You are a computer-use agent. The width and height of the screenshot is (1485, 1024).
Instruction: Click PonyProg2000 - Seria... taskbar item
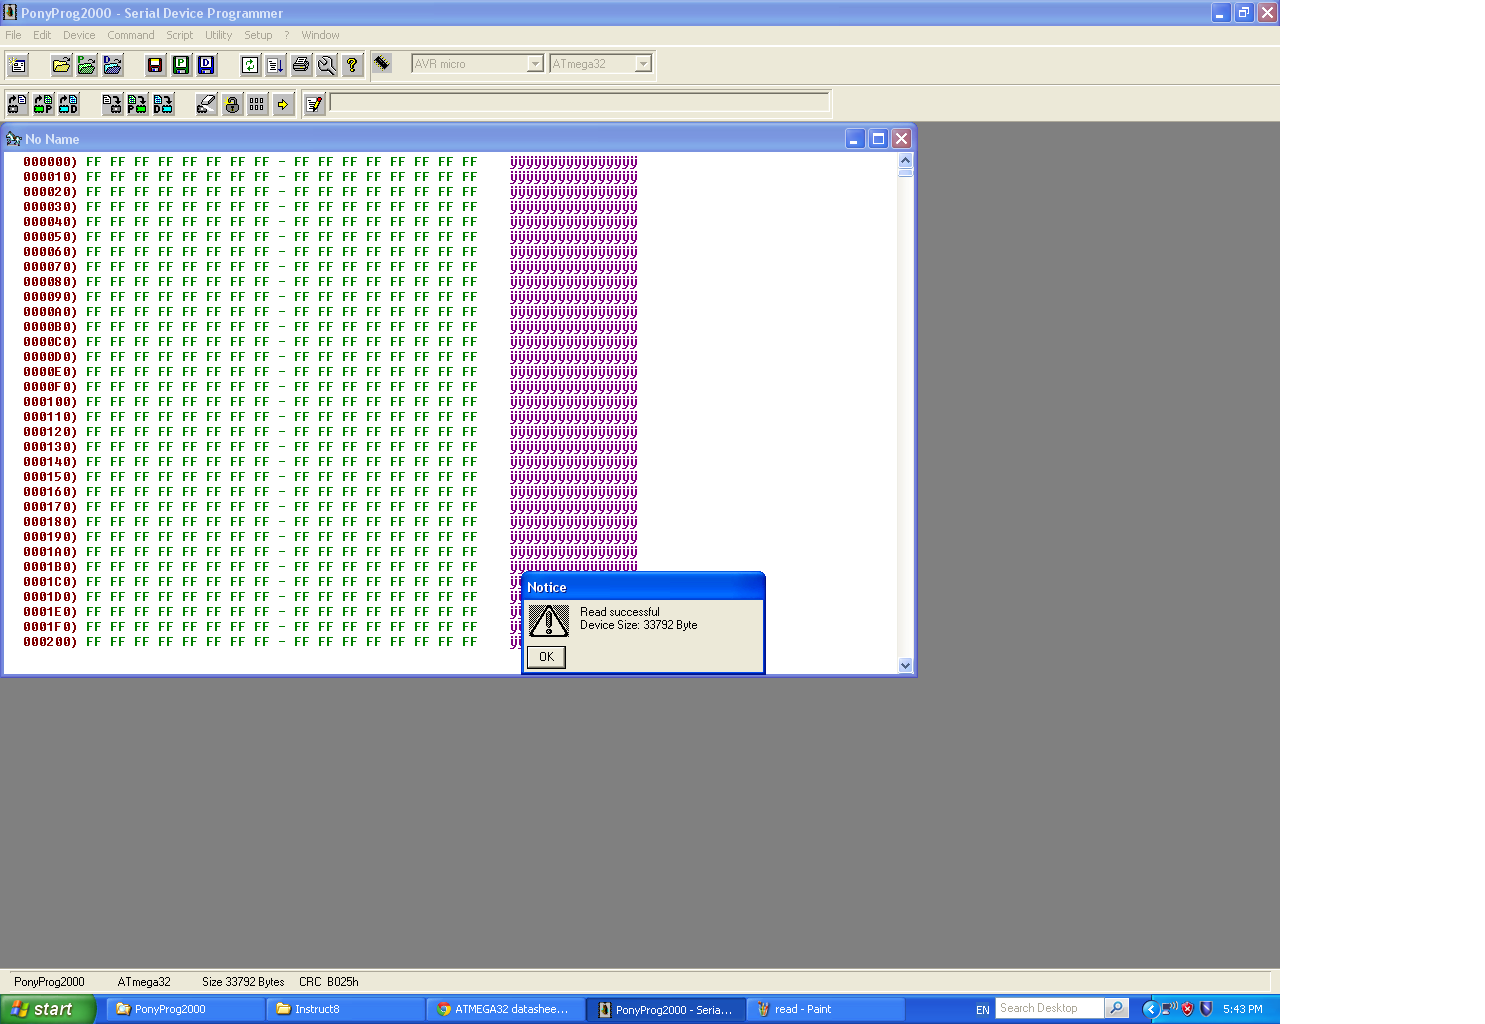tap(664, 1009)
